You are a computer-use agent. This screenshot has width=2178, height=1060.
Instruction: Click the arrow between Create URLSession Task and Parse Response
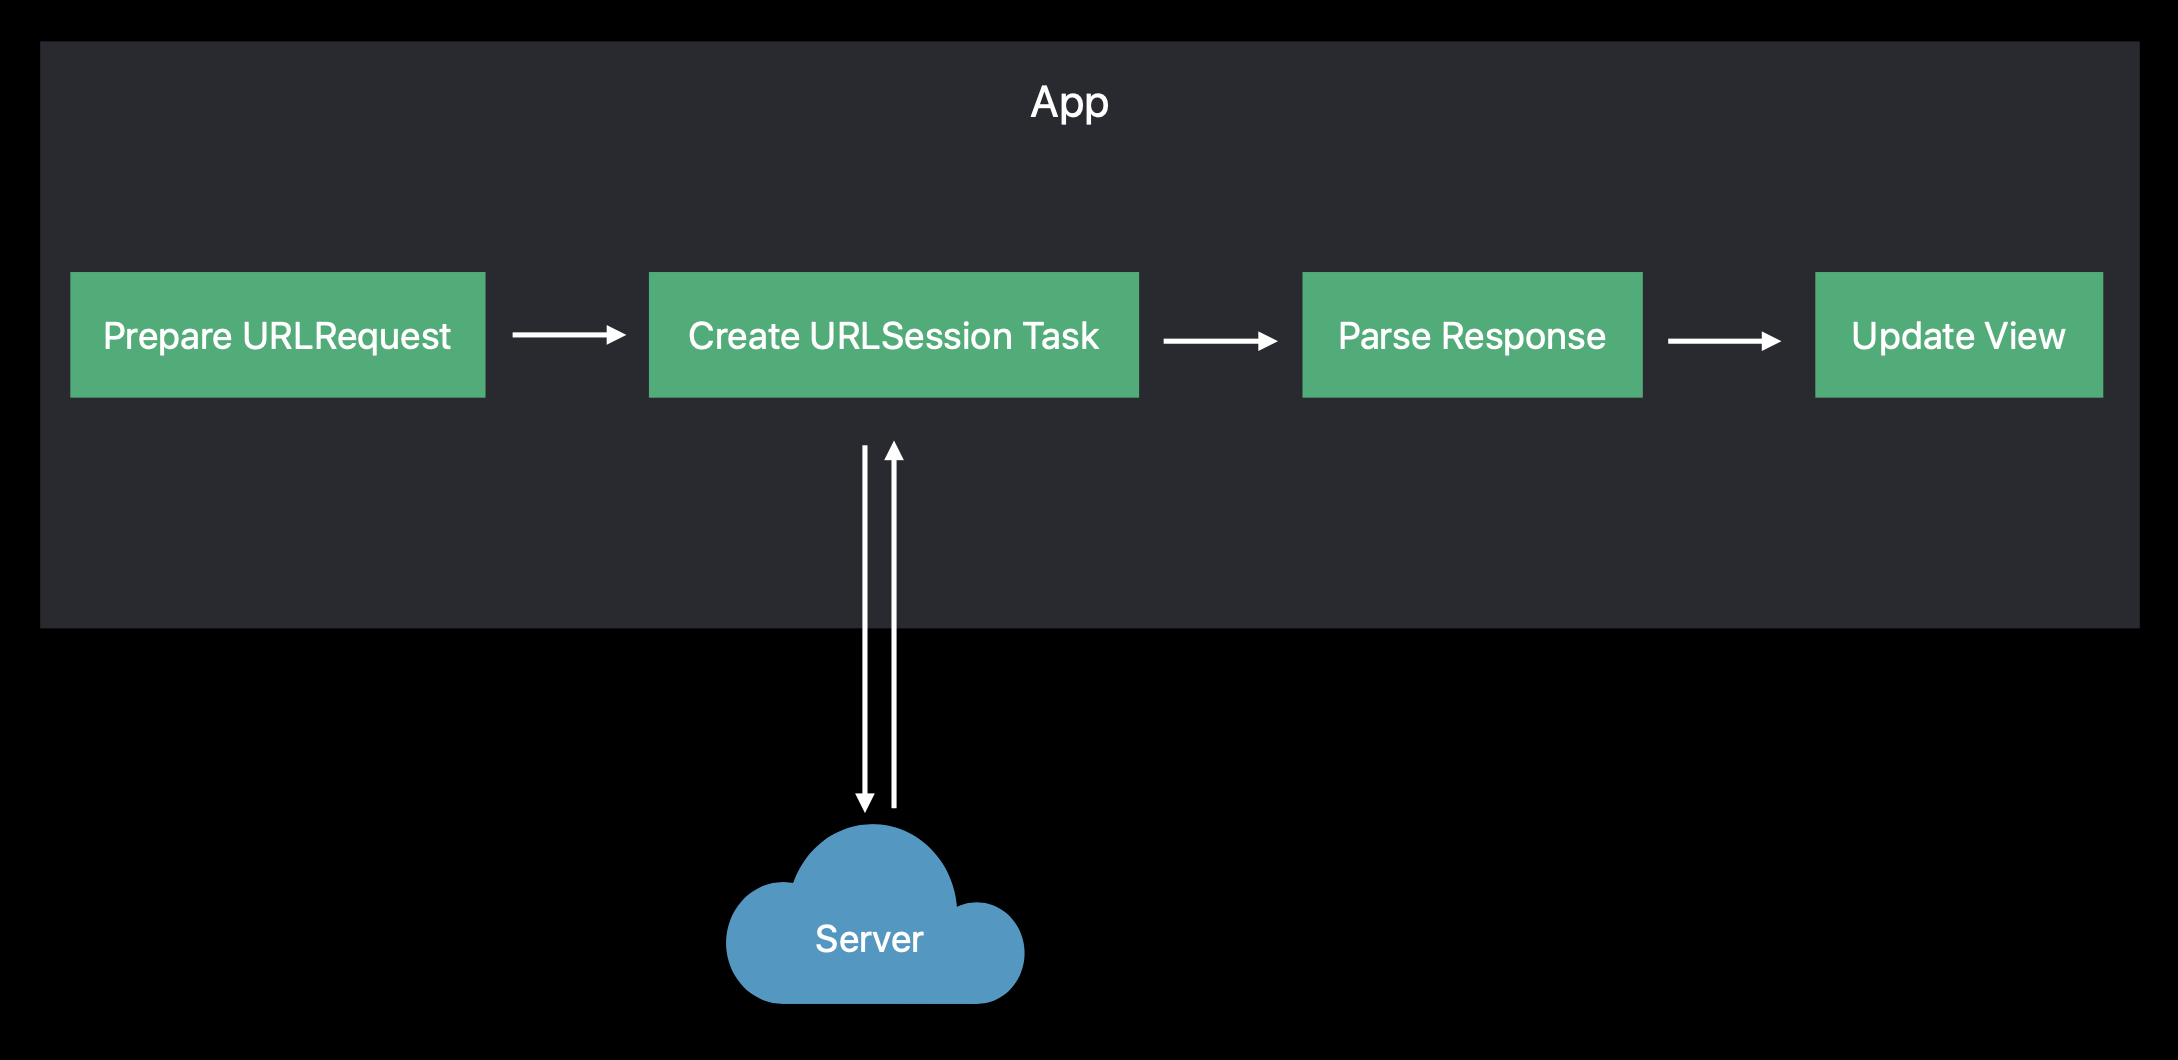1219,341
